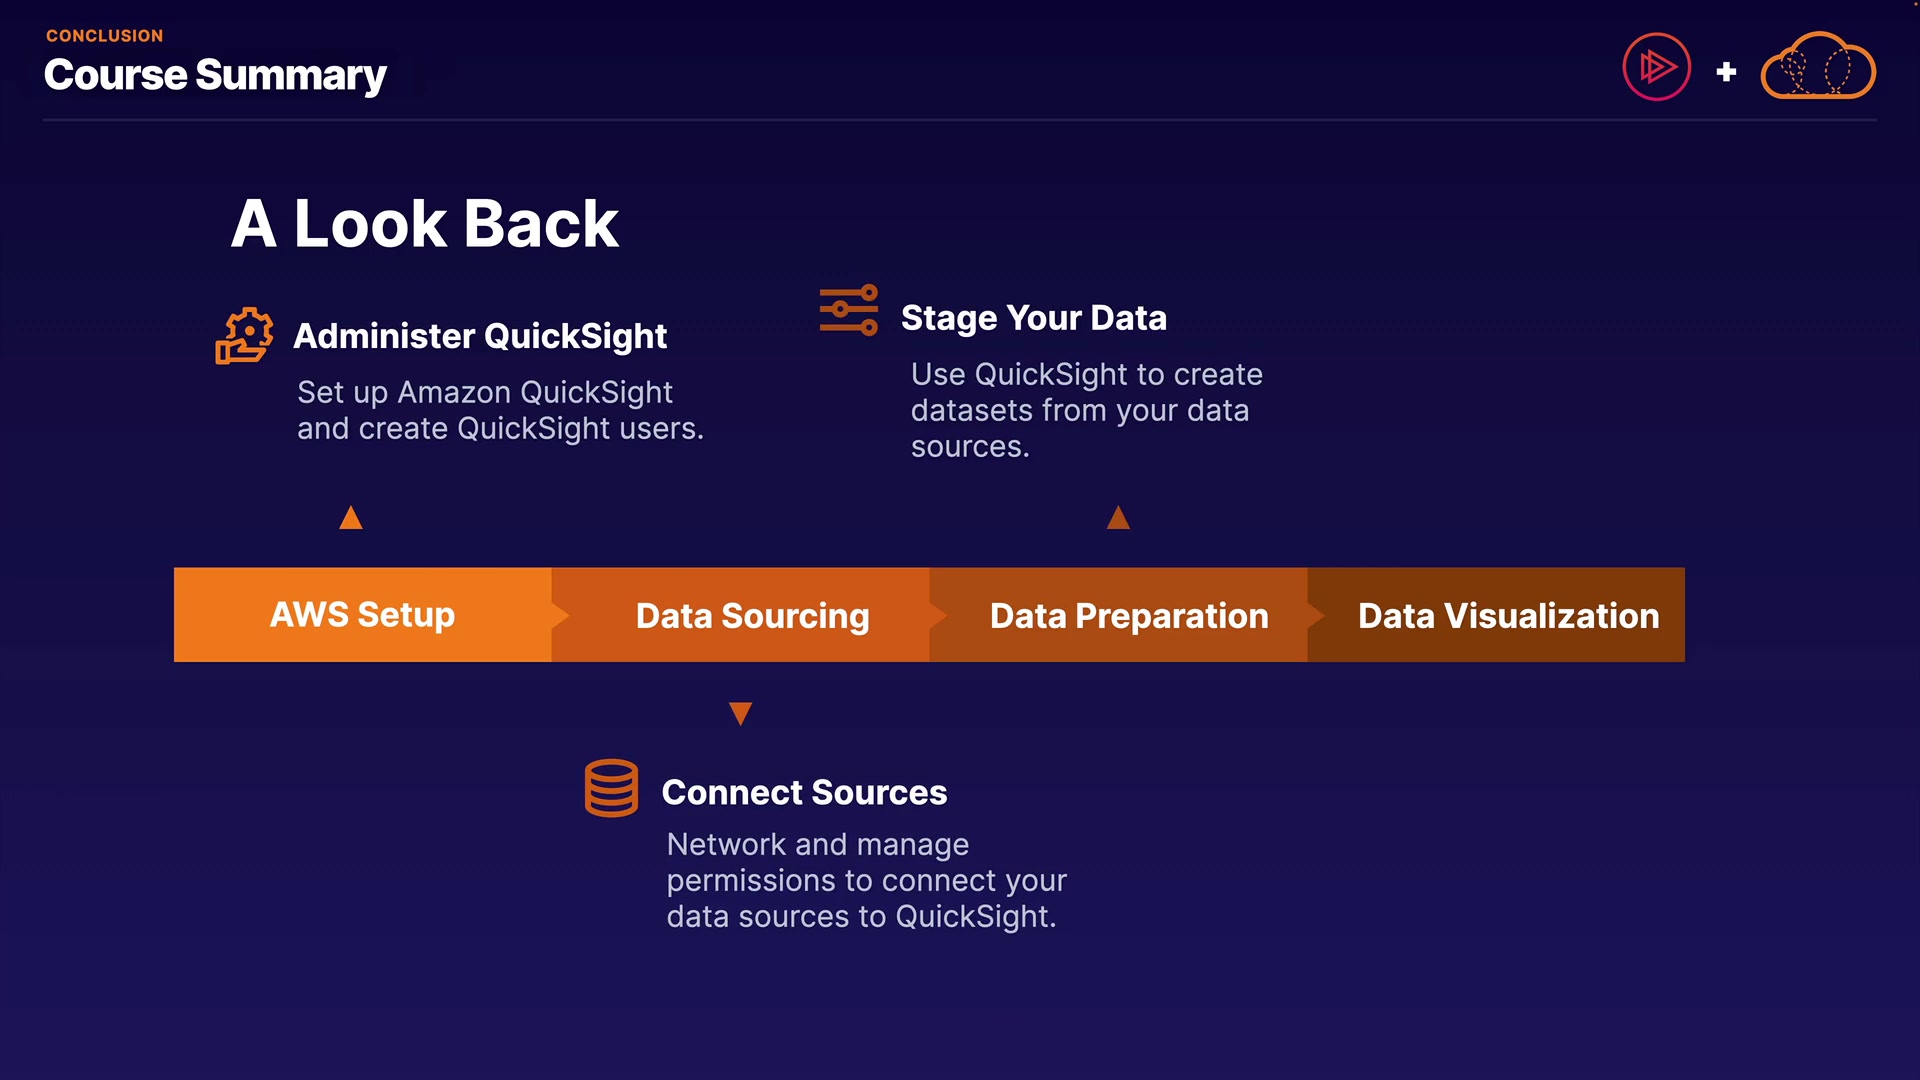Click the Stage Your Data heading
The image size is (1920, 1080).
point(1033,318)
